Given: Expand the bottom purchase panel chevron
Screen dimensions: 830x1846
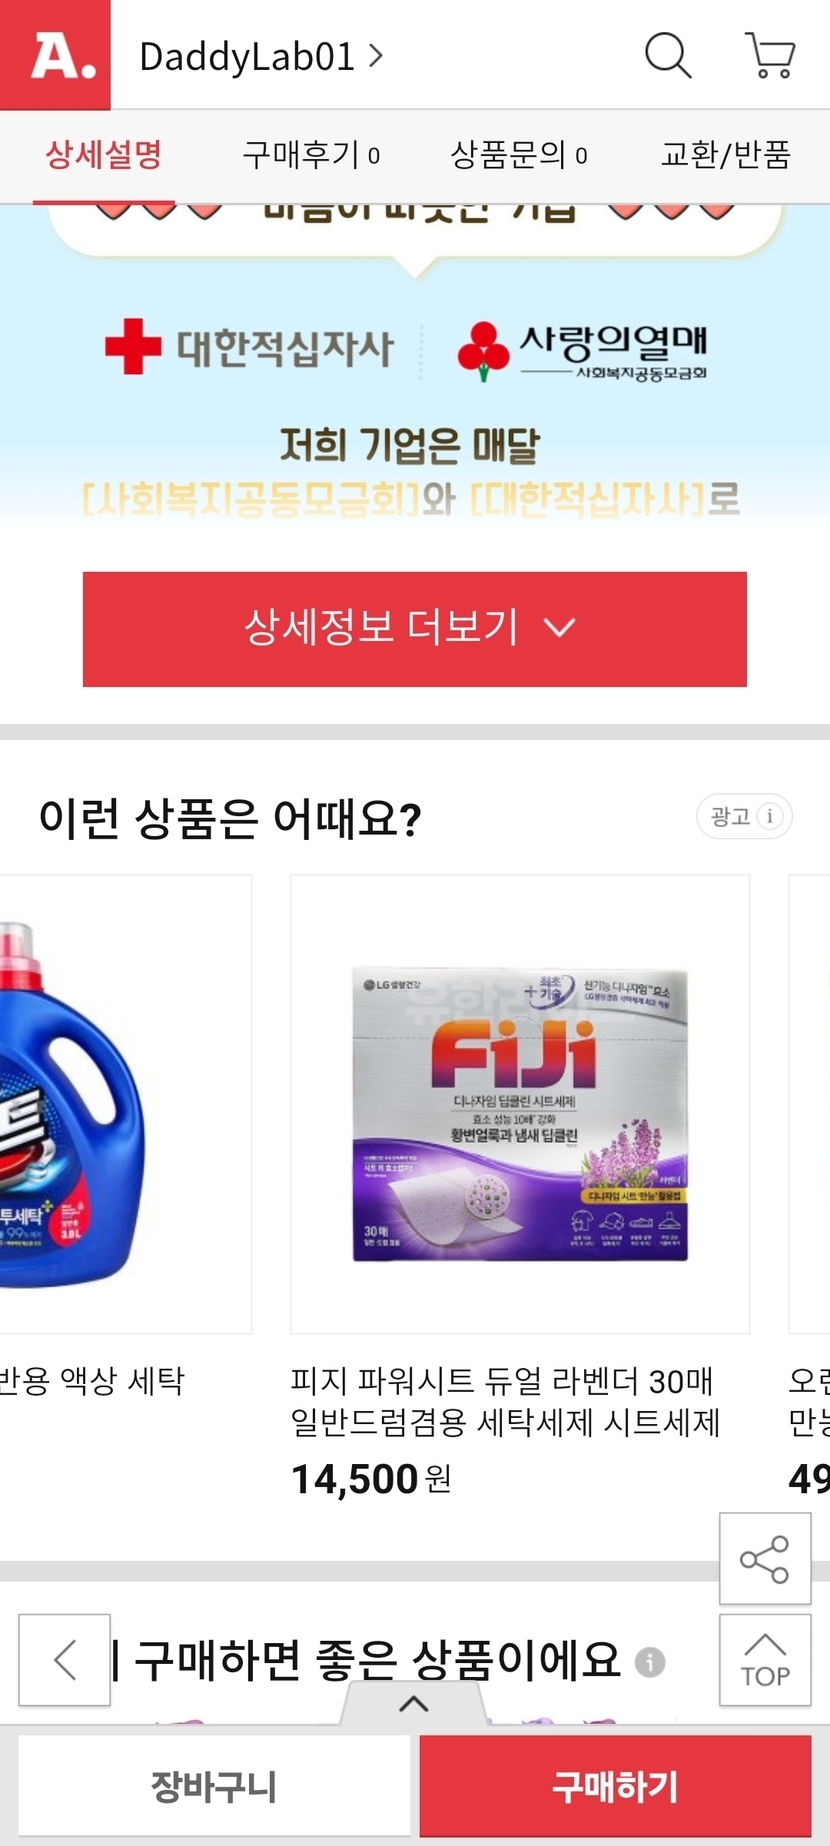Looking at the screenshot, I should (x=414, y=1703).
